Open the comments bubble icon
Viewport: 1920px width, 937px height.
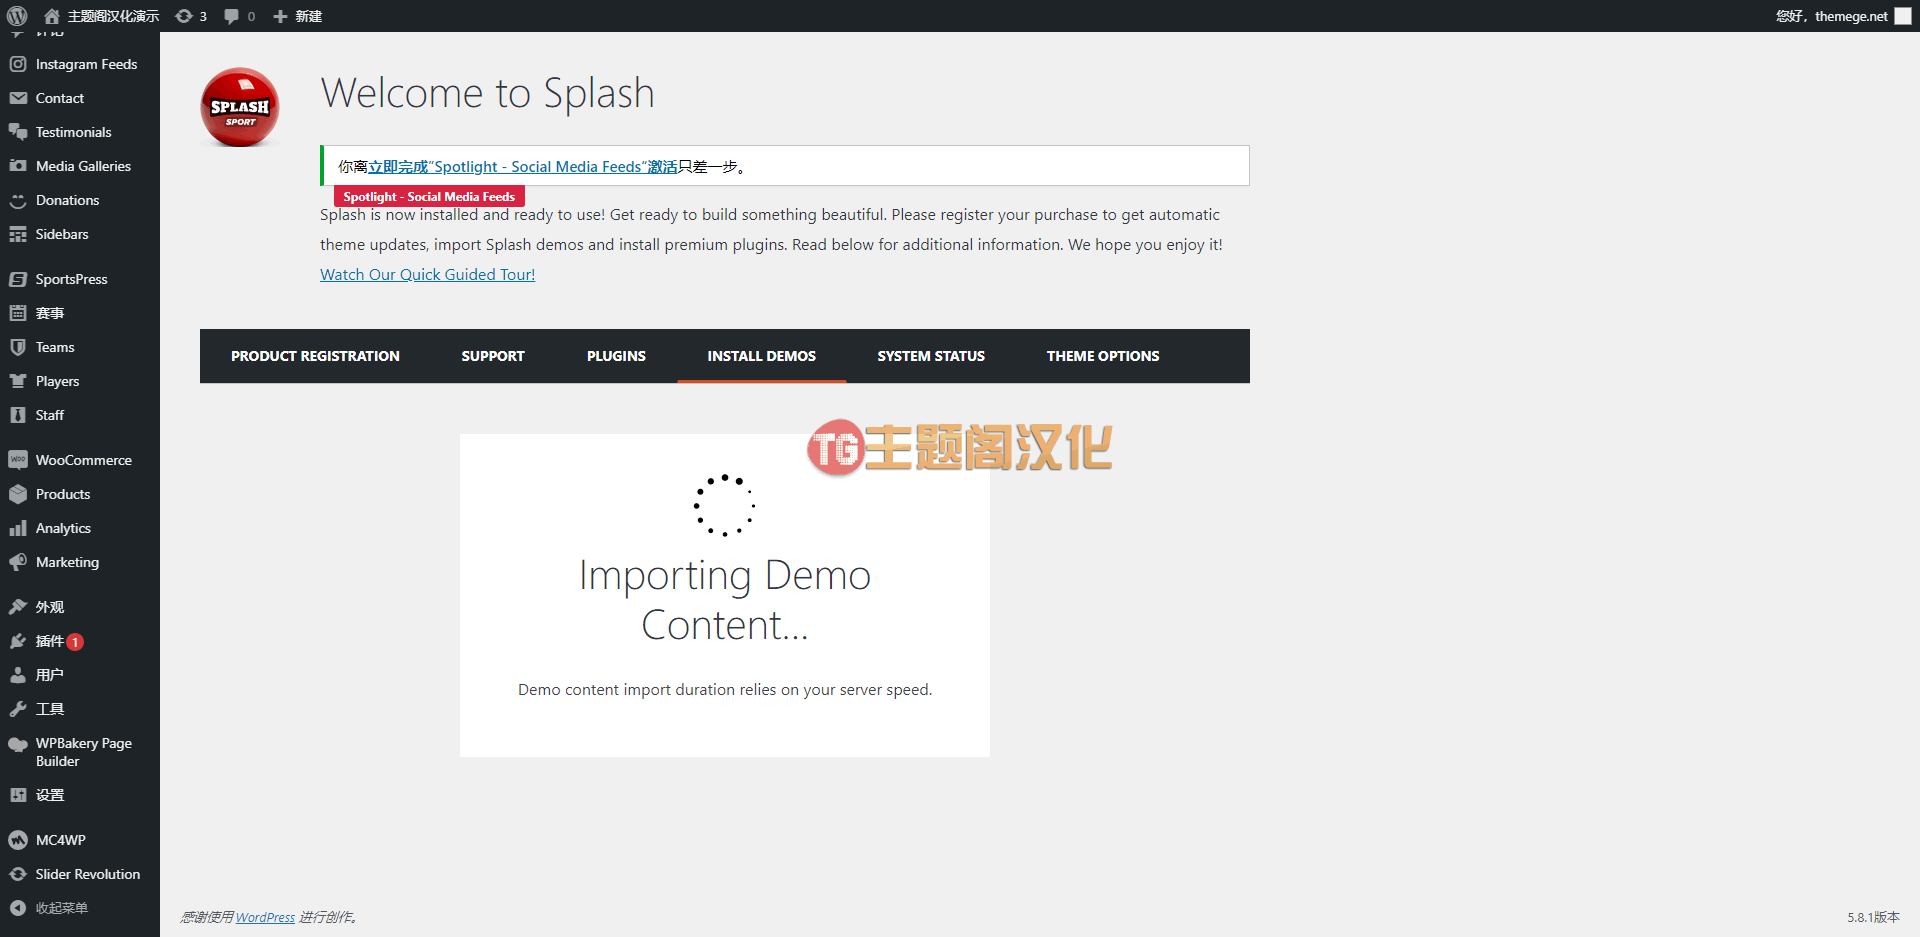pos(231,16)
